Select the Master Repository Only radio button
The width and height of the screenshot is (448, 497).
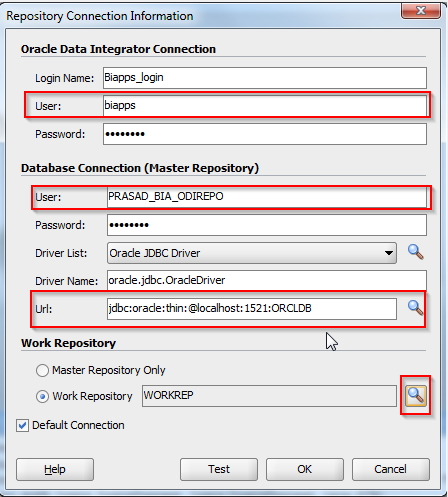(x=42, y=370)
